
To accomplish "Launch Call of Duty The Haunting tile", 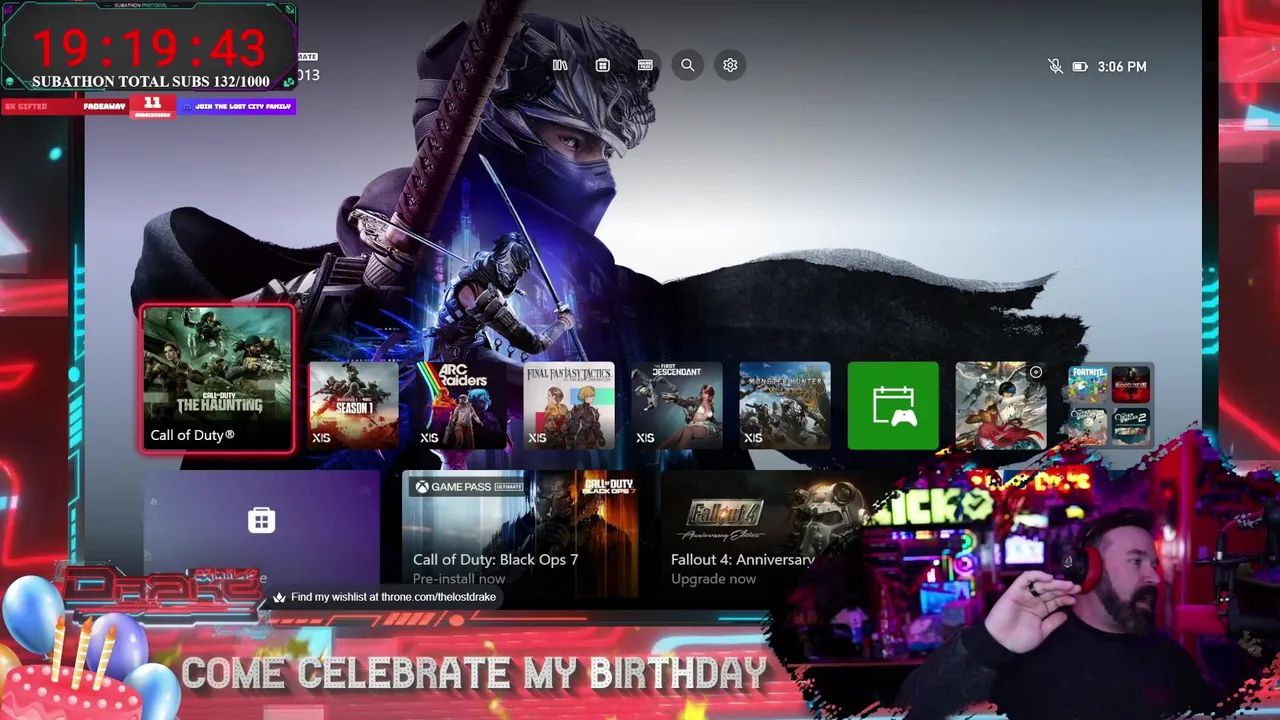I will [217, 379].
